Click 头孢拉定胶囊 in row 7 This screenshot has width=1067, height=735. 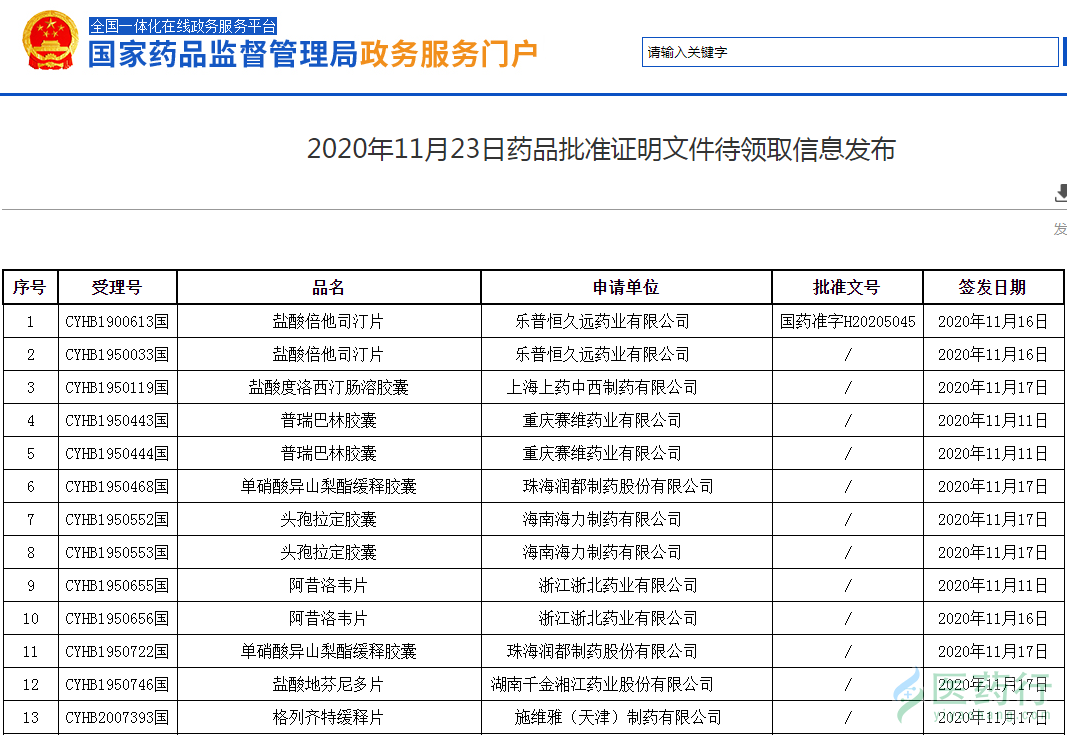(329, 519)
